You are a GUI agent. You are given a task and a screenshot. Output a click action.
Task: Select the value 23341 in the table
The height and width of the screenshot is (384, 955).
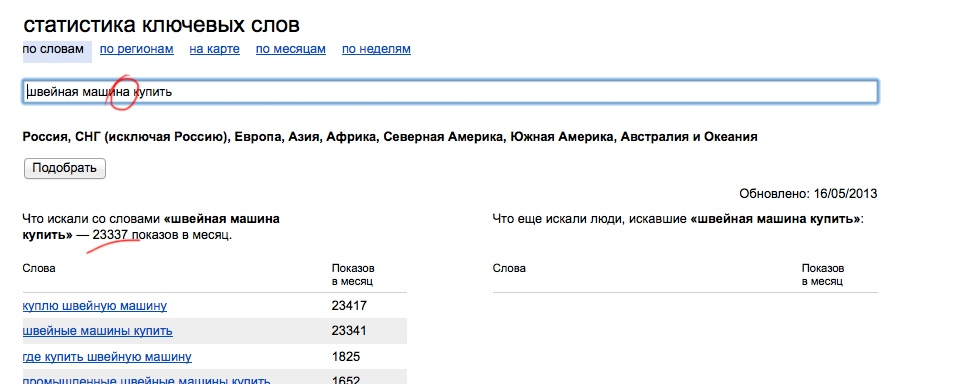349,331
